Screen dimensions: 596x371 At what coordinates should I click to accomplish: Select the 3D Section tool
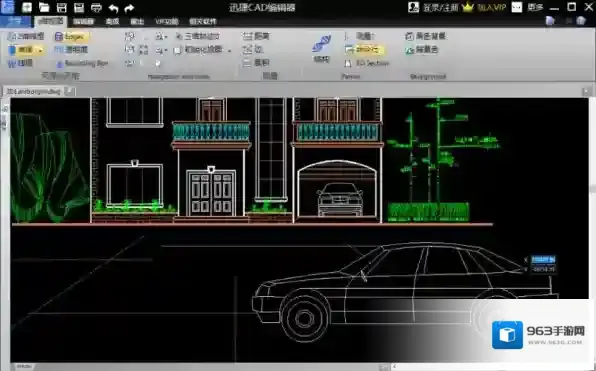[367, 63]
